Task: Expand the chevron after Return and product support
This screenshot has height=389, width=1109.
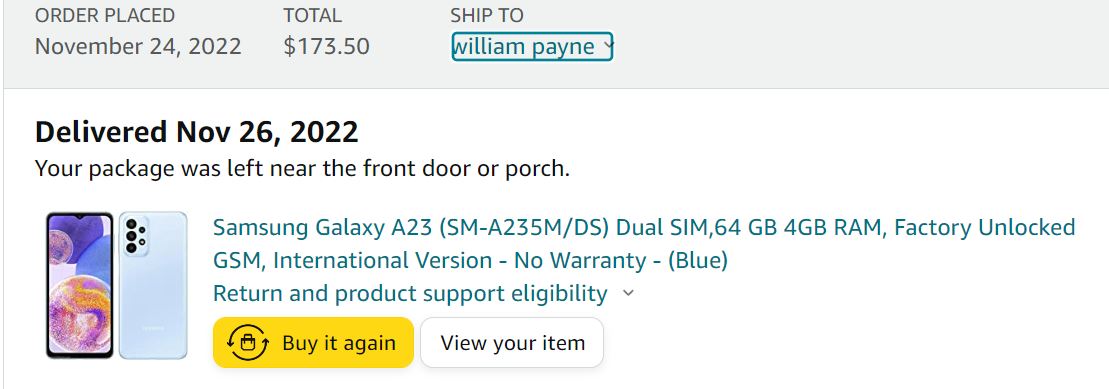Action: coord(628,294)
